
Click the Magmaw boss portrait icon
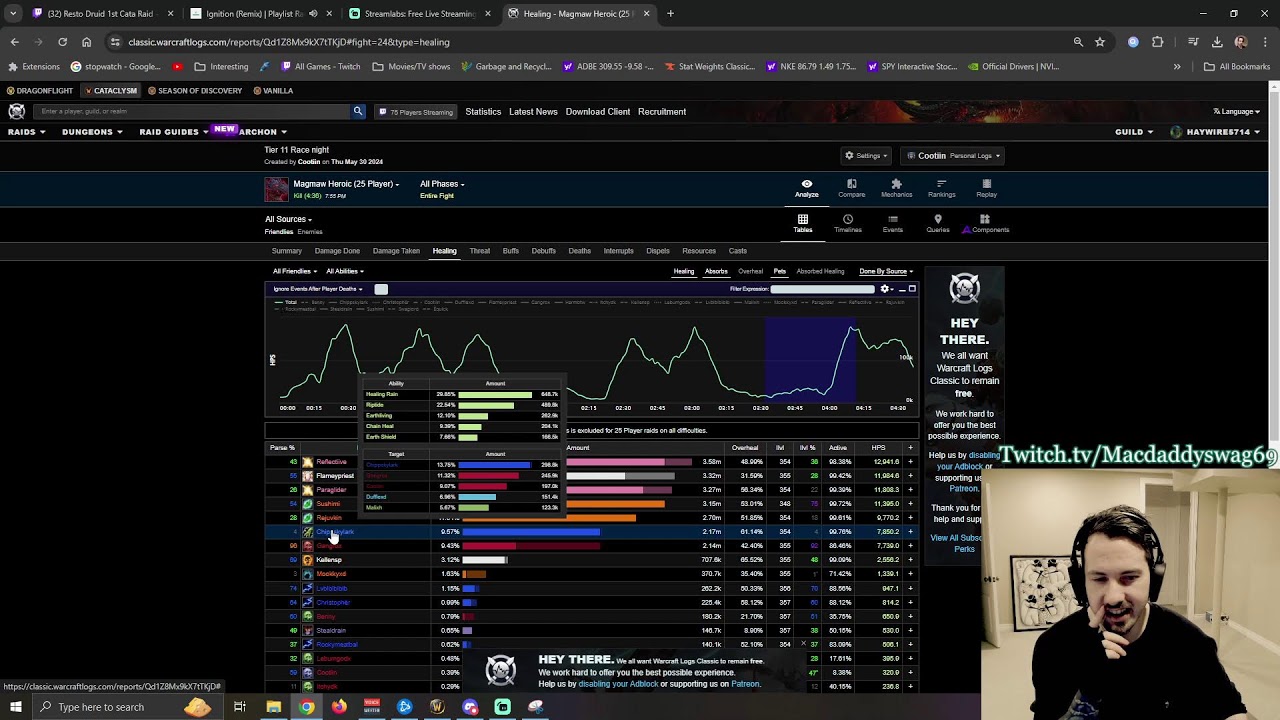[x=276, y=189]
